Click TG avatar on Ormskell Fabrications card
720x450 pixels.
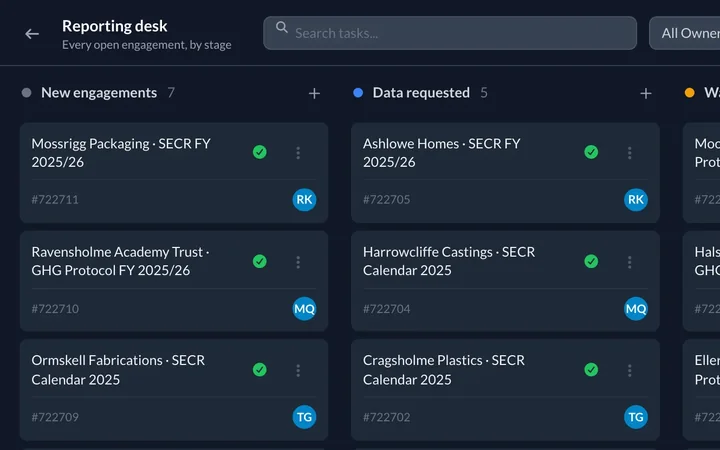coord(304,417)
